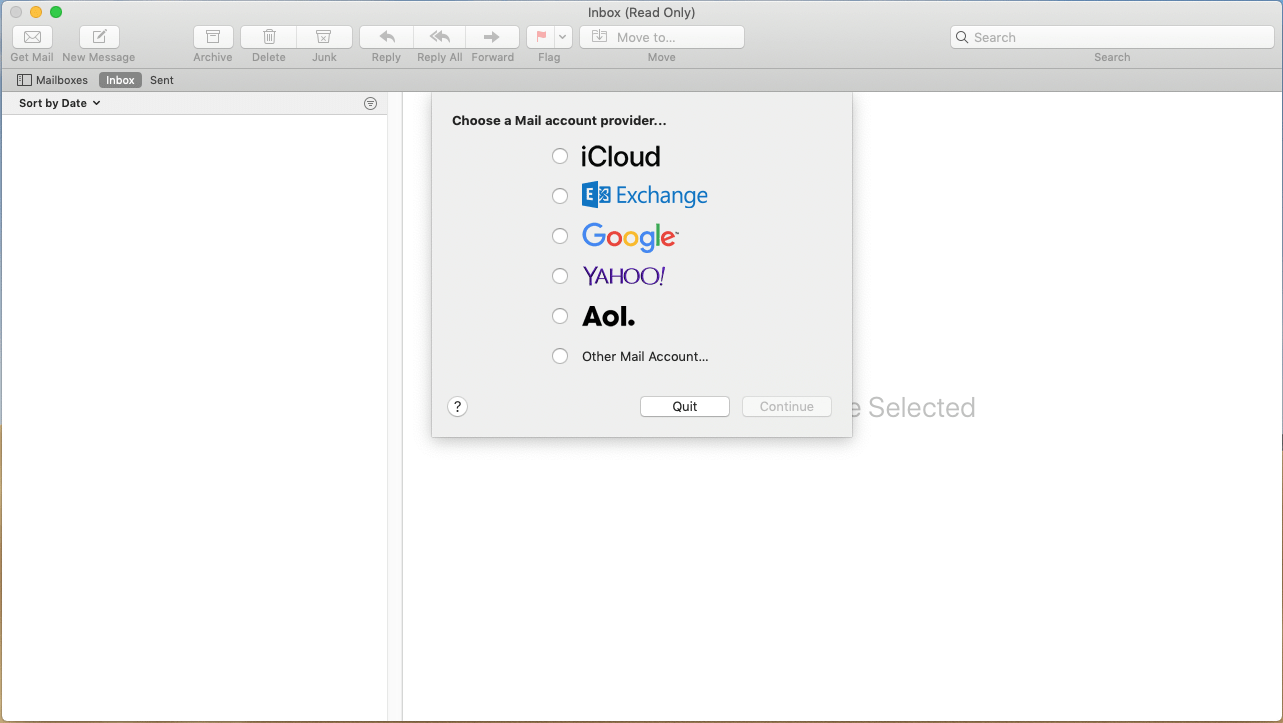Select the iCloud radio button
This screenshot has height=723, width=1283.
[x=560, y=156]
